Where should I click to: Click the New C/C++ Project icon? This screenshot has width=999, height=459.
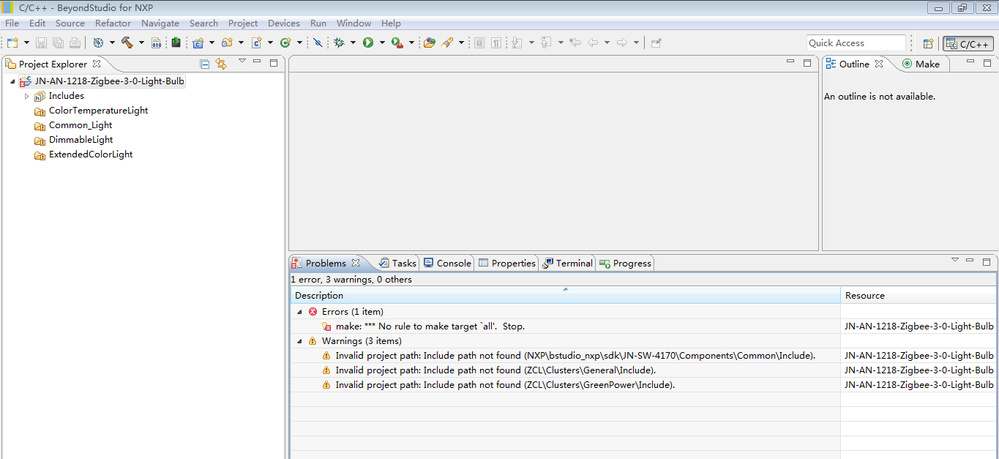pos(198,43)
